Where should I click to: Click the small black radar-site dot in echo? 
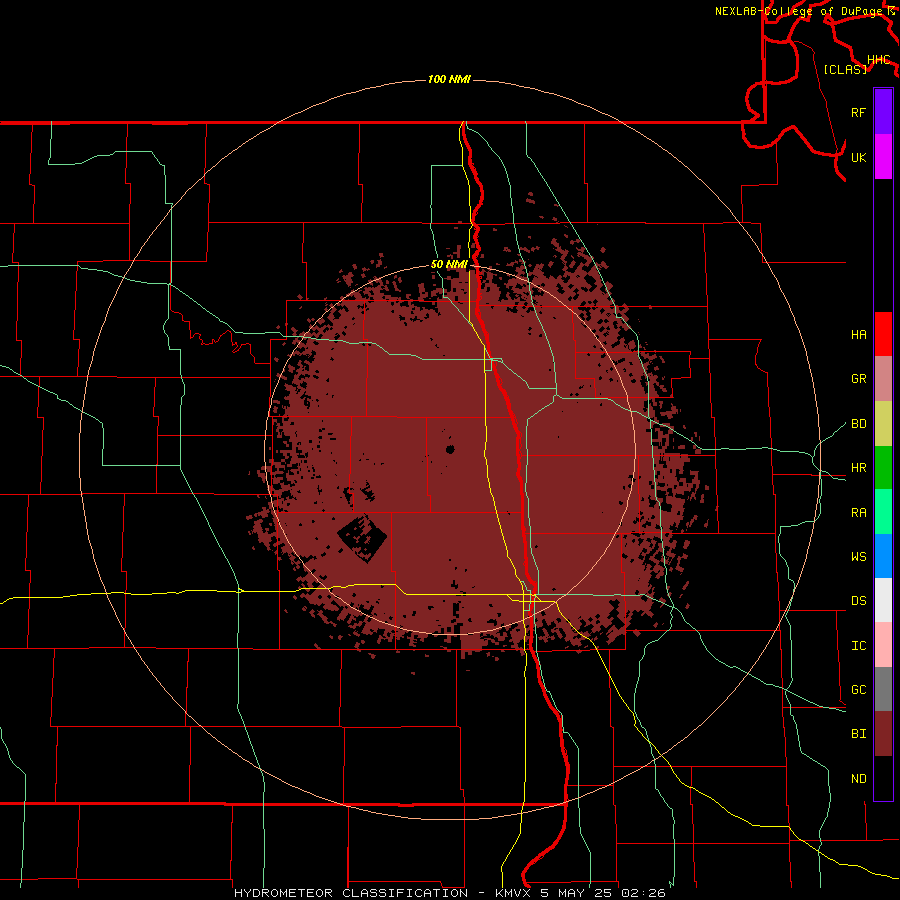click(x=450, y=449)
